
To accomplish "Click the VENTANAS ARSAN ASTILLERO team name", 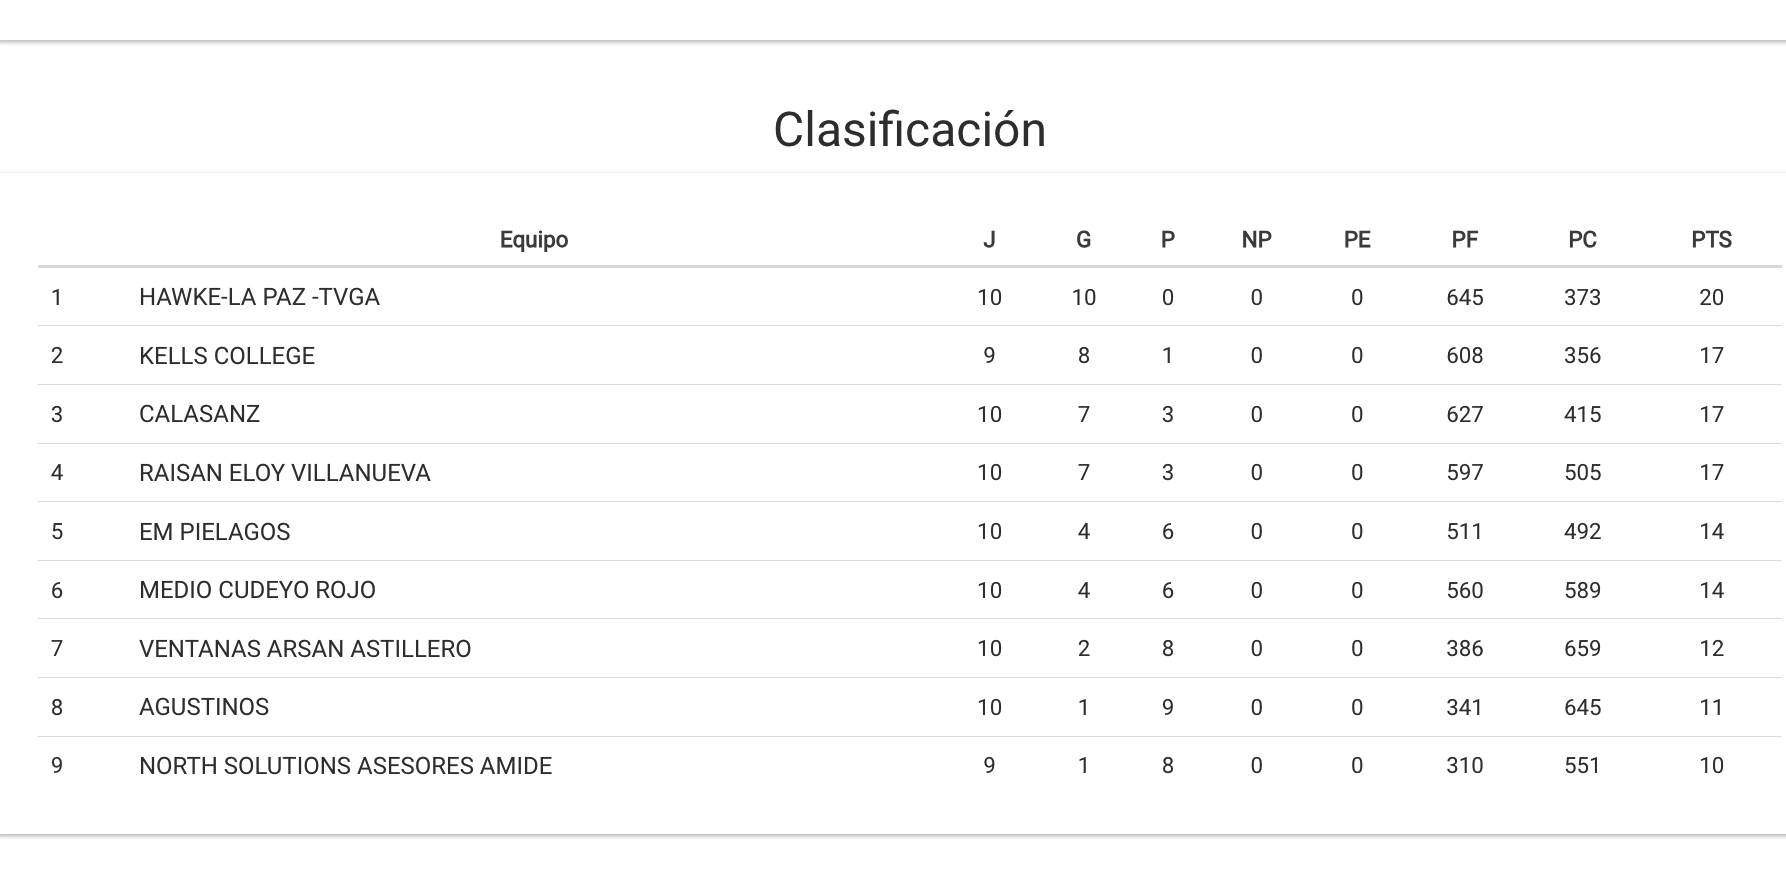I will [x=305, y=649].
